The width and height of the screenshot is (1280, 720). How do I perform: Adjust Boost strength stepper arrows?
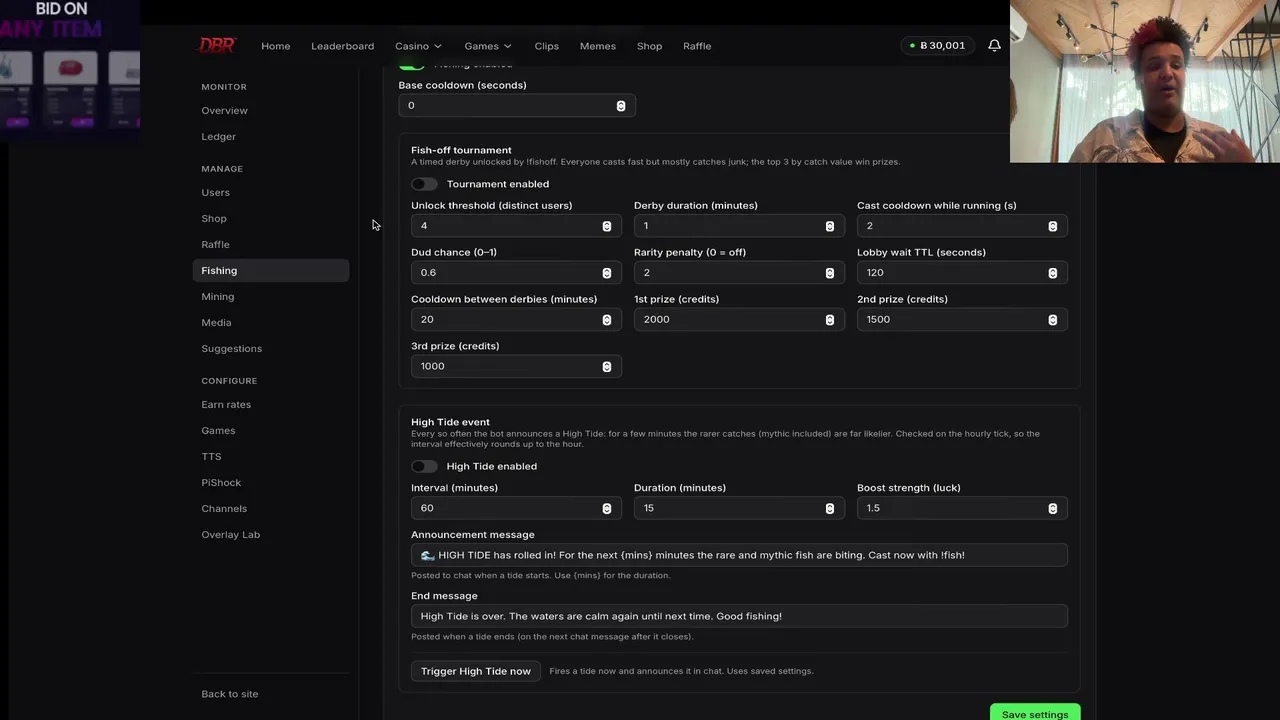[x=1053, y=508]
